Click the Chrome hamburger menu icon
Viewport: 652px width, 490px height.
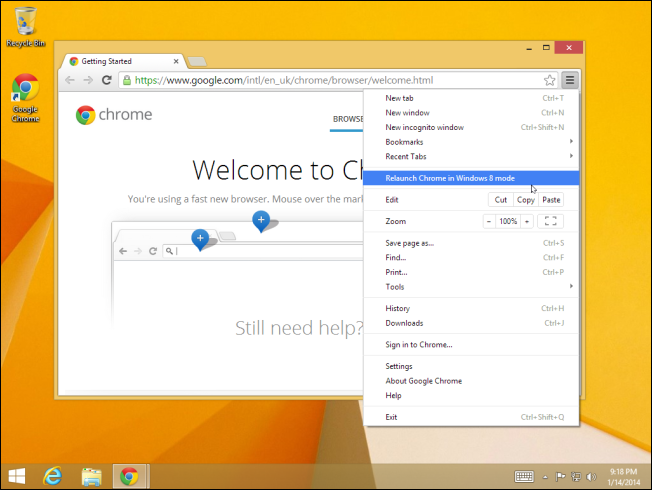[x=569, y=80]
